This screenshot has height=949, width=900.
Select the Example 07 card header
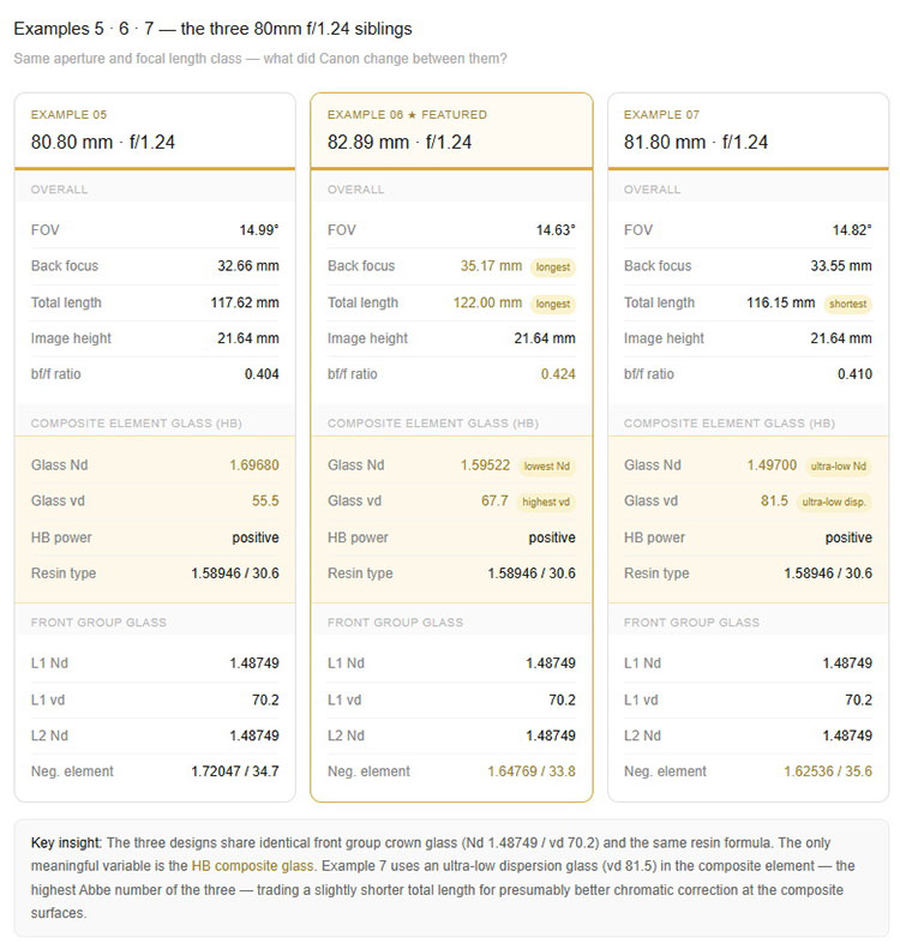point(748,131)
